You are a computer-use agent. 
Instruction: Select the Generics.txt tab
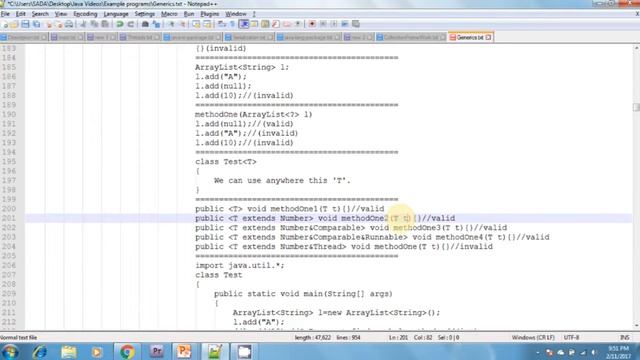point(470,37)
